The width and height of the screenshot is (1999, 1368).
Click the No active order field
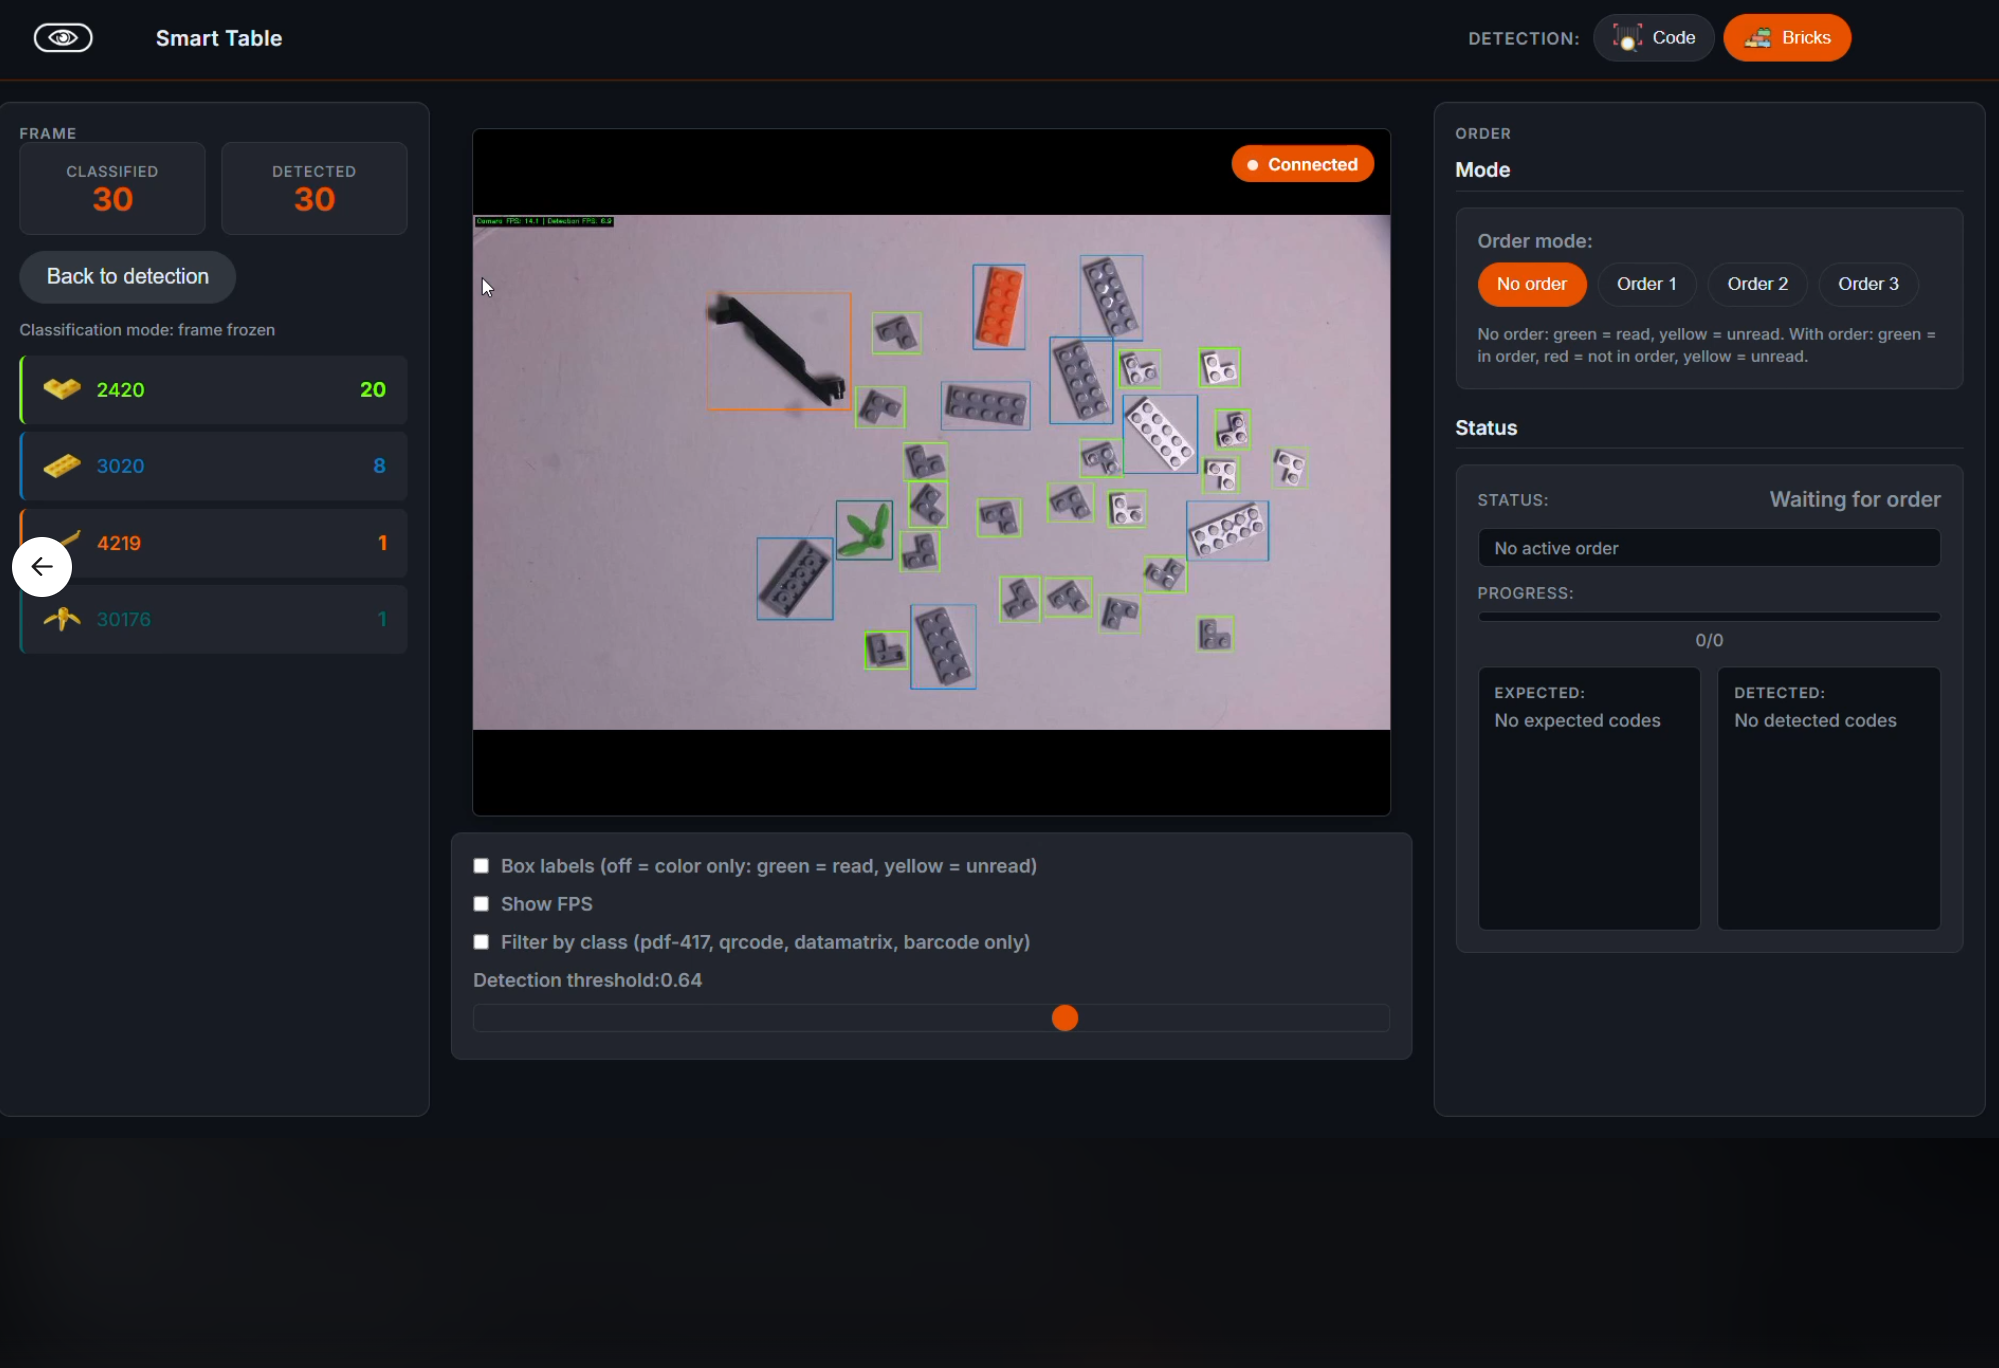(1709, 548)
